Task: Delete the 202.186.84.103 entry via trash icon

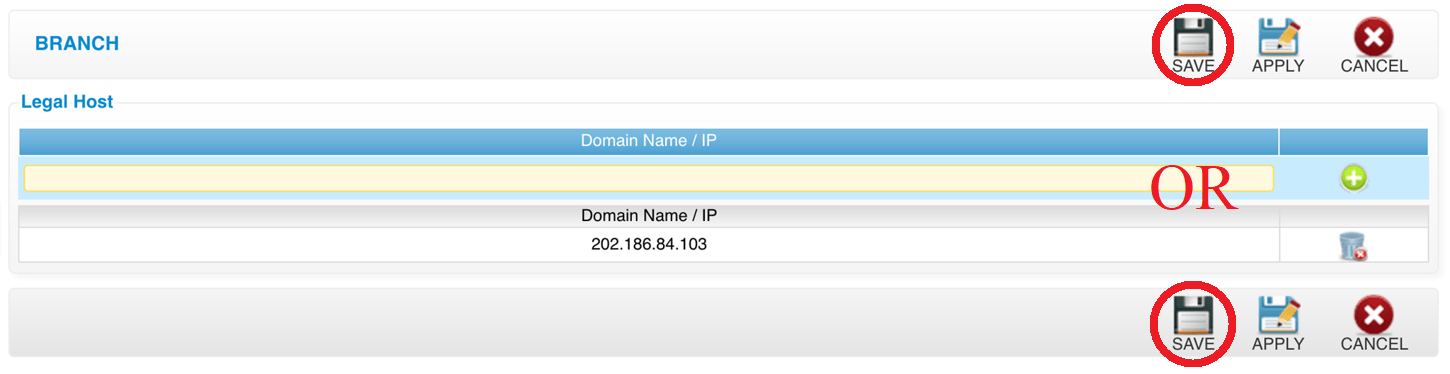Action: point(1353,246)
